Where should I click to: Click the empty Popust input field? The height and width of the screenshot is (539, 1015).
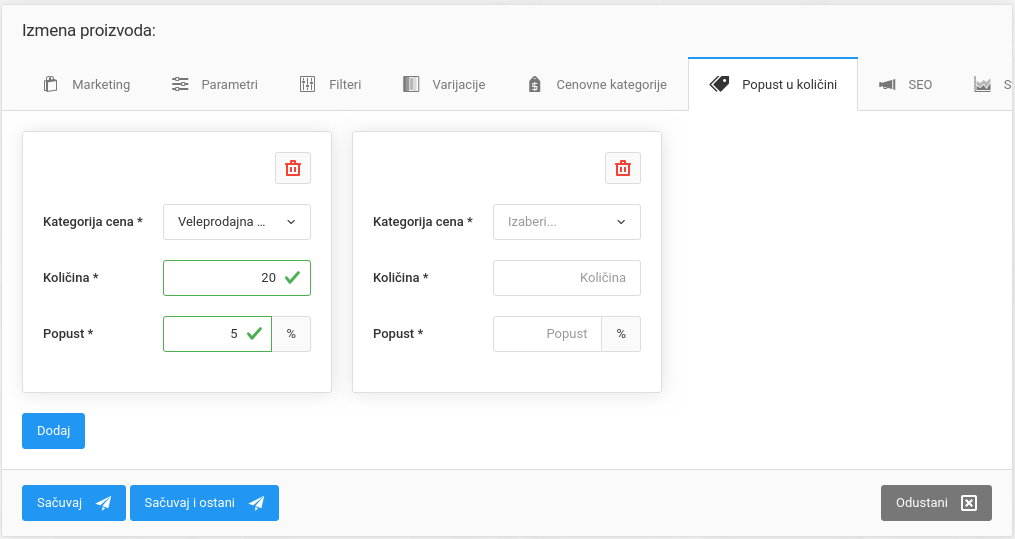point(547,334)
